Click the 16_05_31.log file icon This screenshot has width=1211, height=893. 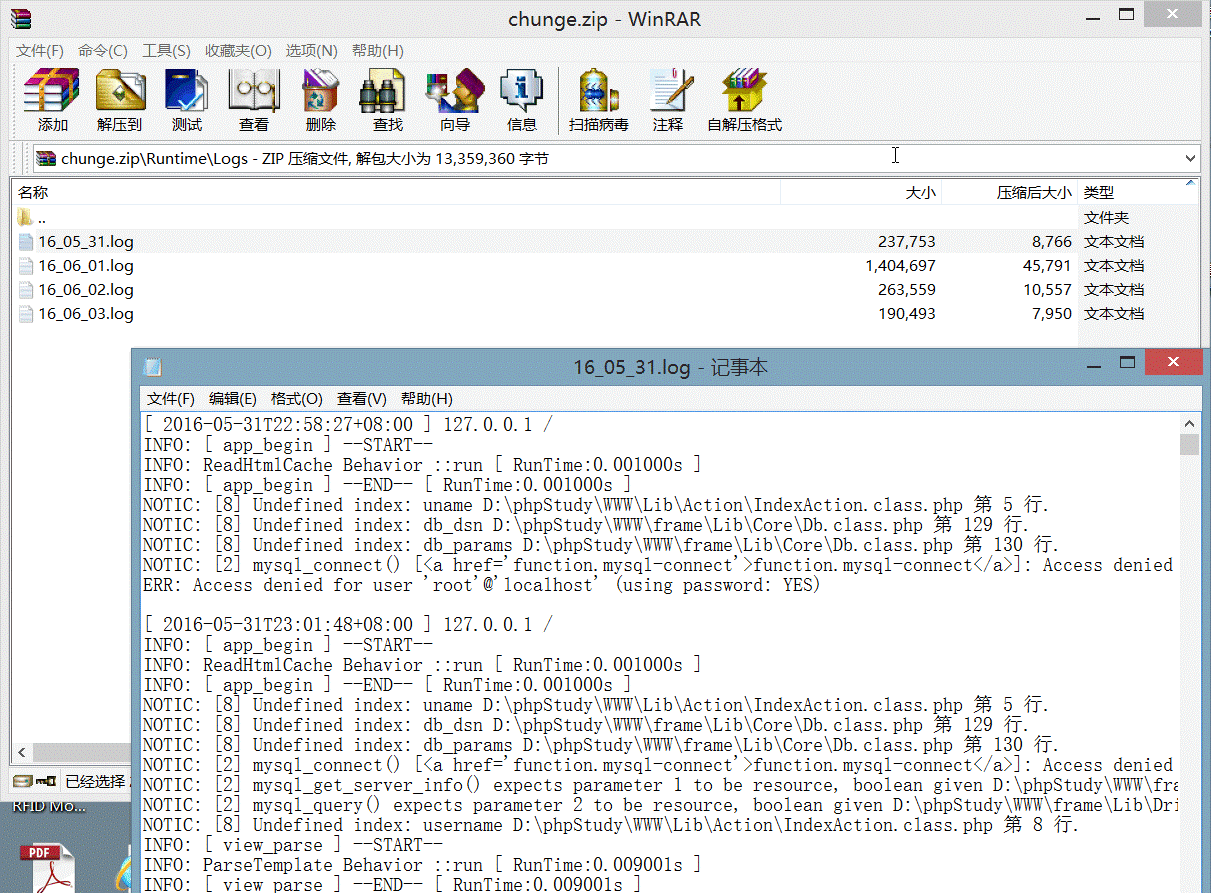(x=26, y=241)
